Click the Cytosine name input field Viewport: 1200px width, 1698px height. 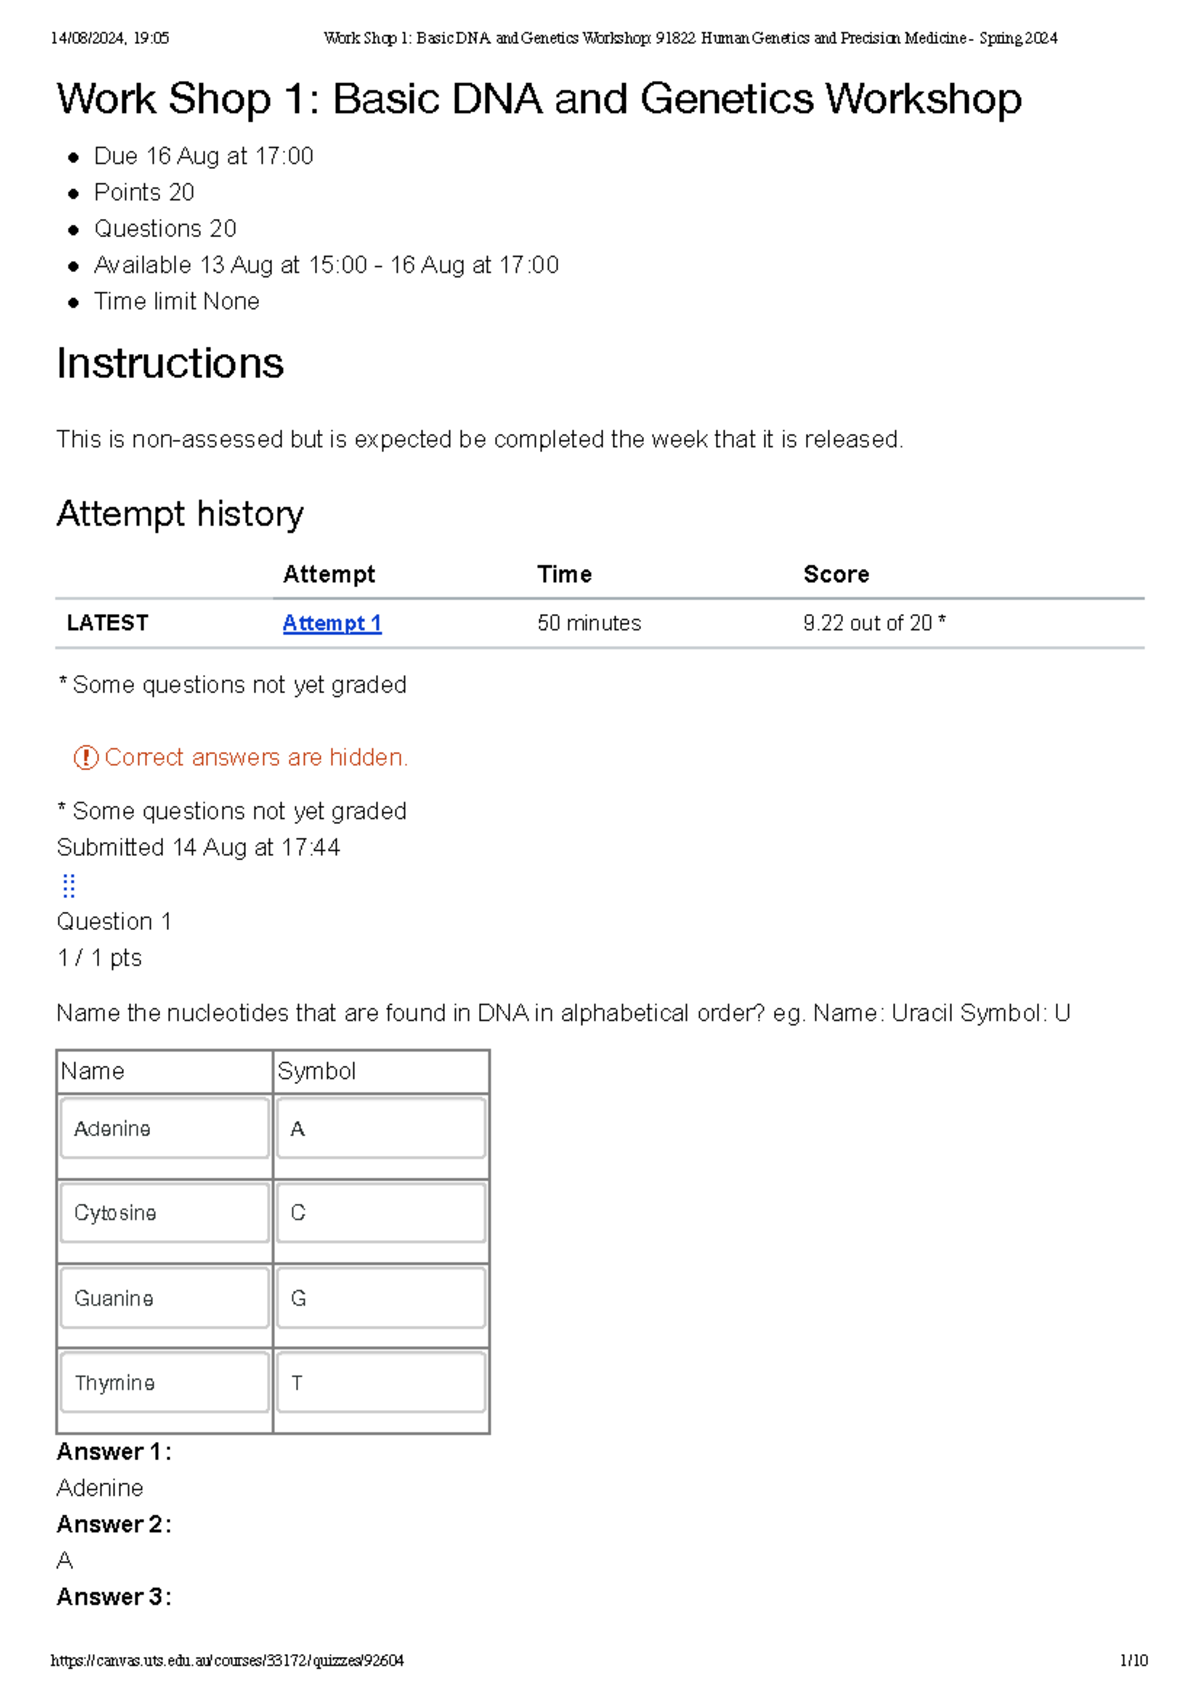[x=165, y=1213]
